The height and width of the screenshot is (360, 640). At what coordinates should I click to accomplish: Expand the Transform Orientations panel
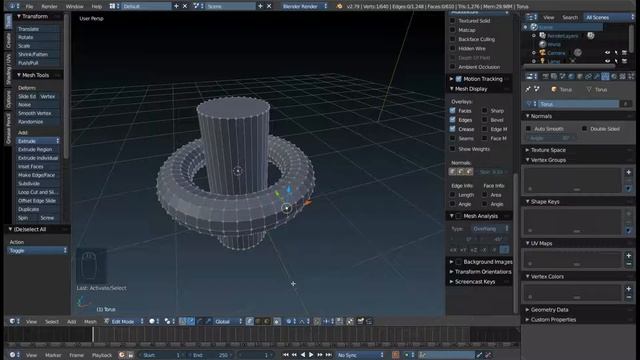tap(452, 271)
